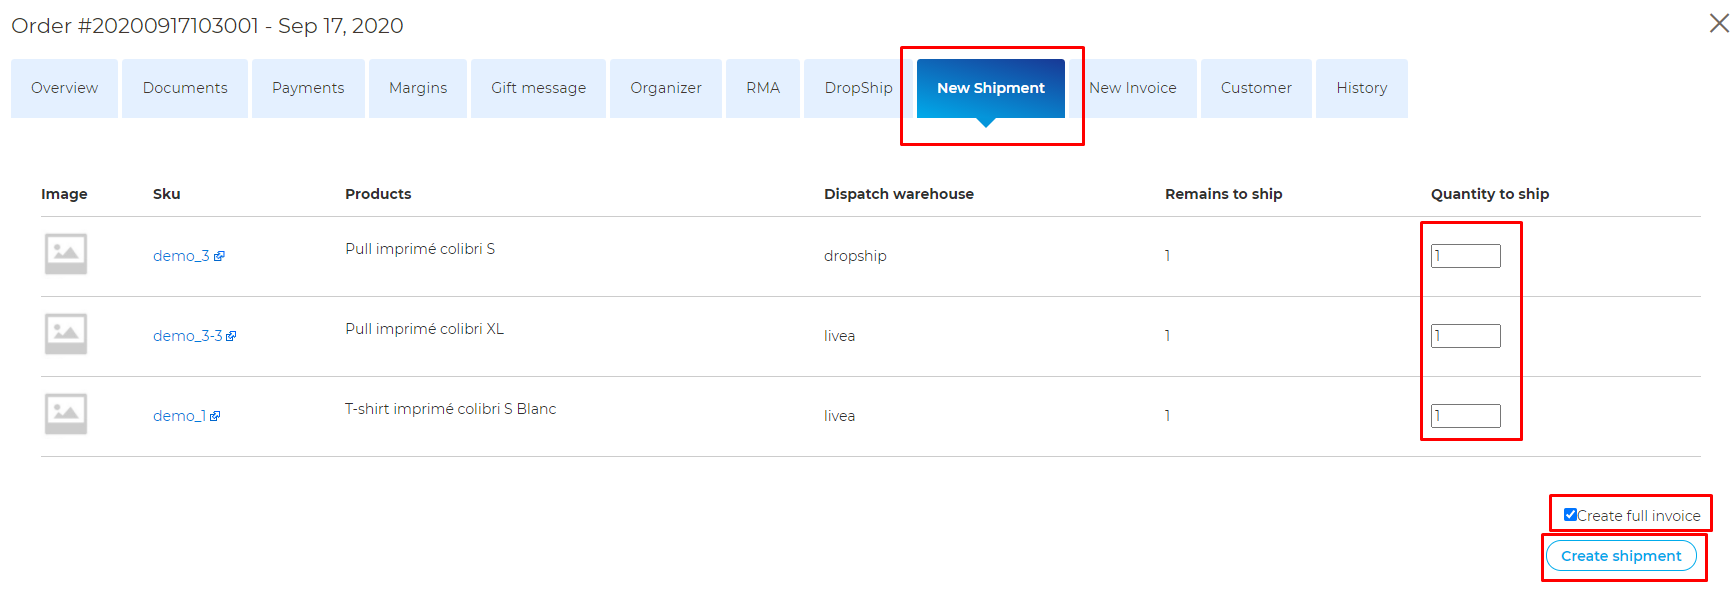Click image placeholder for T-shirt imprimé colibri S Blanc
1731x606 pixels.
66,414
